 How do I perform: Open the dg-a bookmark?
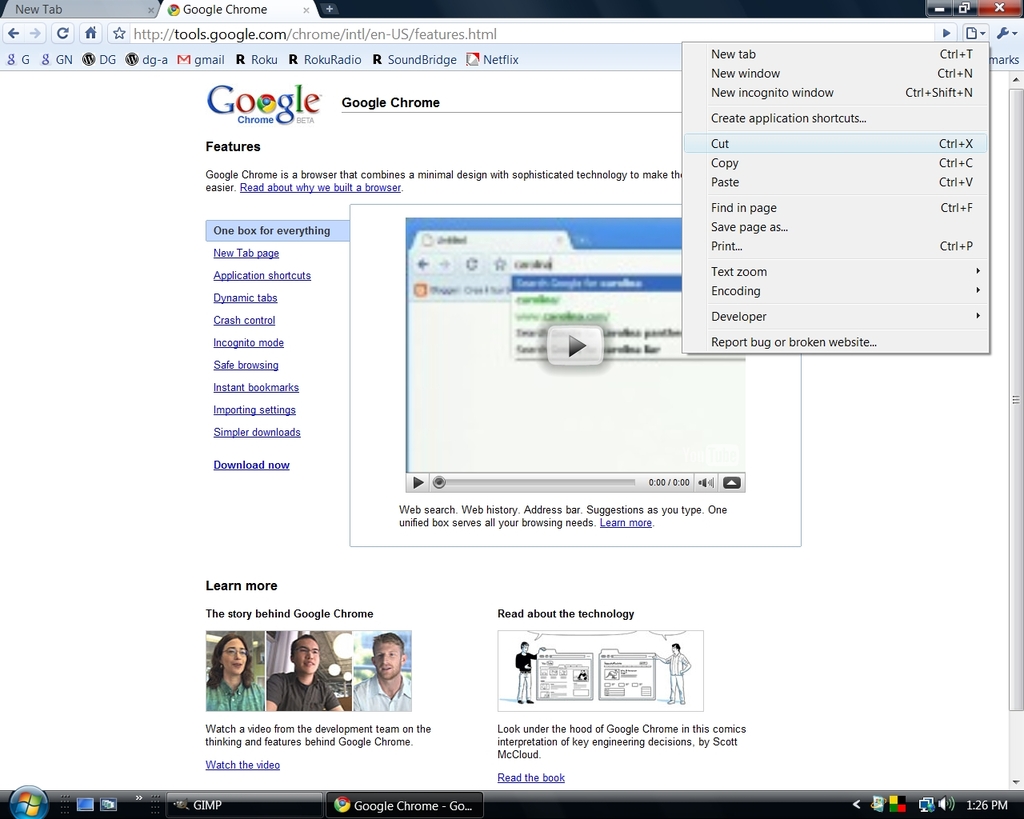pyautogui.click(x=146, y=59)
